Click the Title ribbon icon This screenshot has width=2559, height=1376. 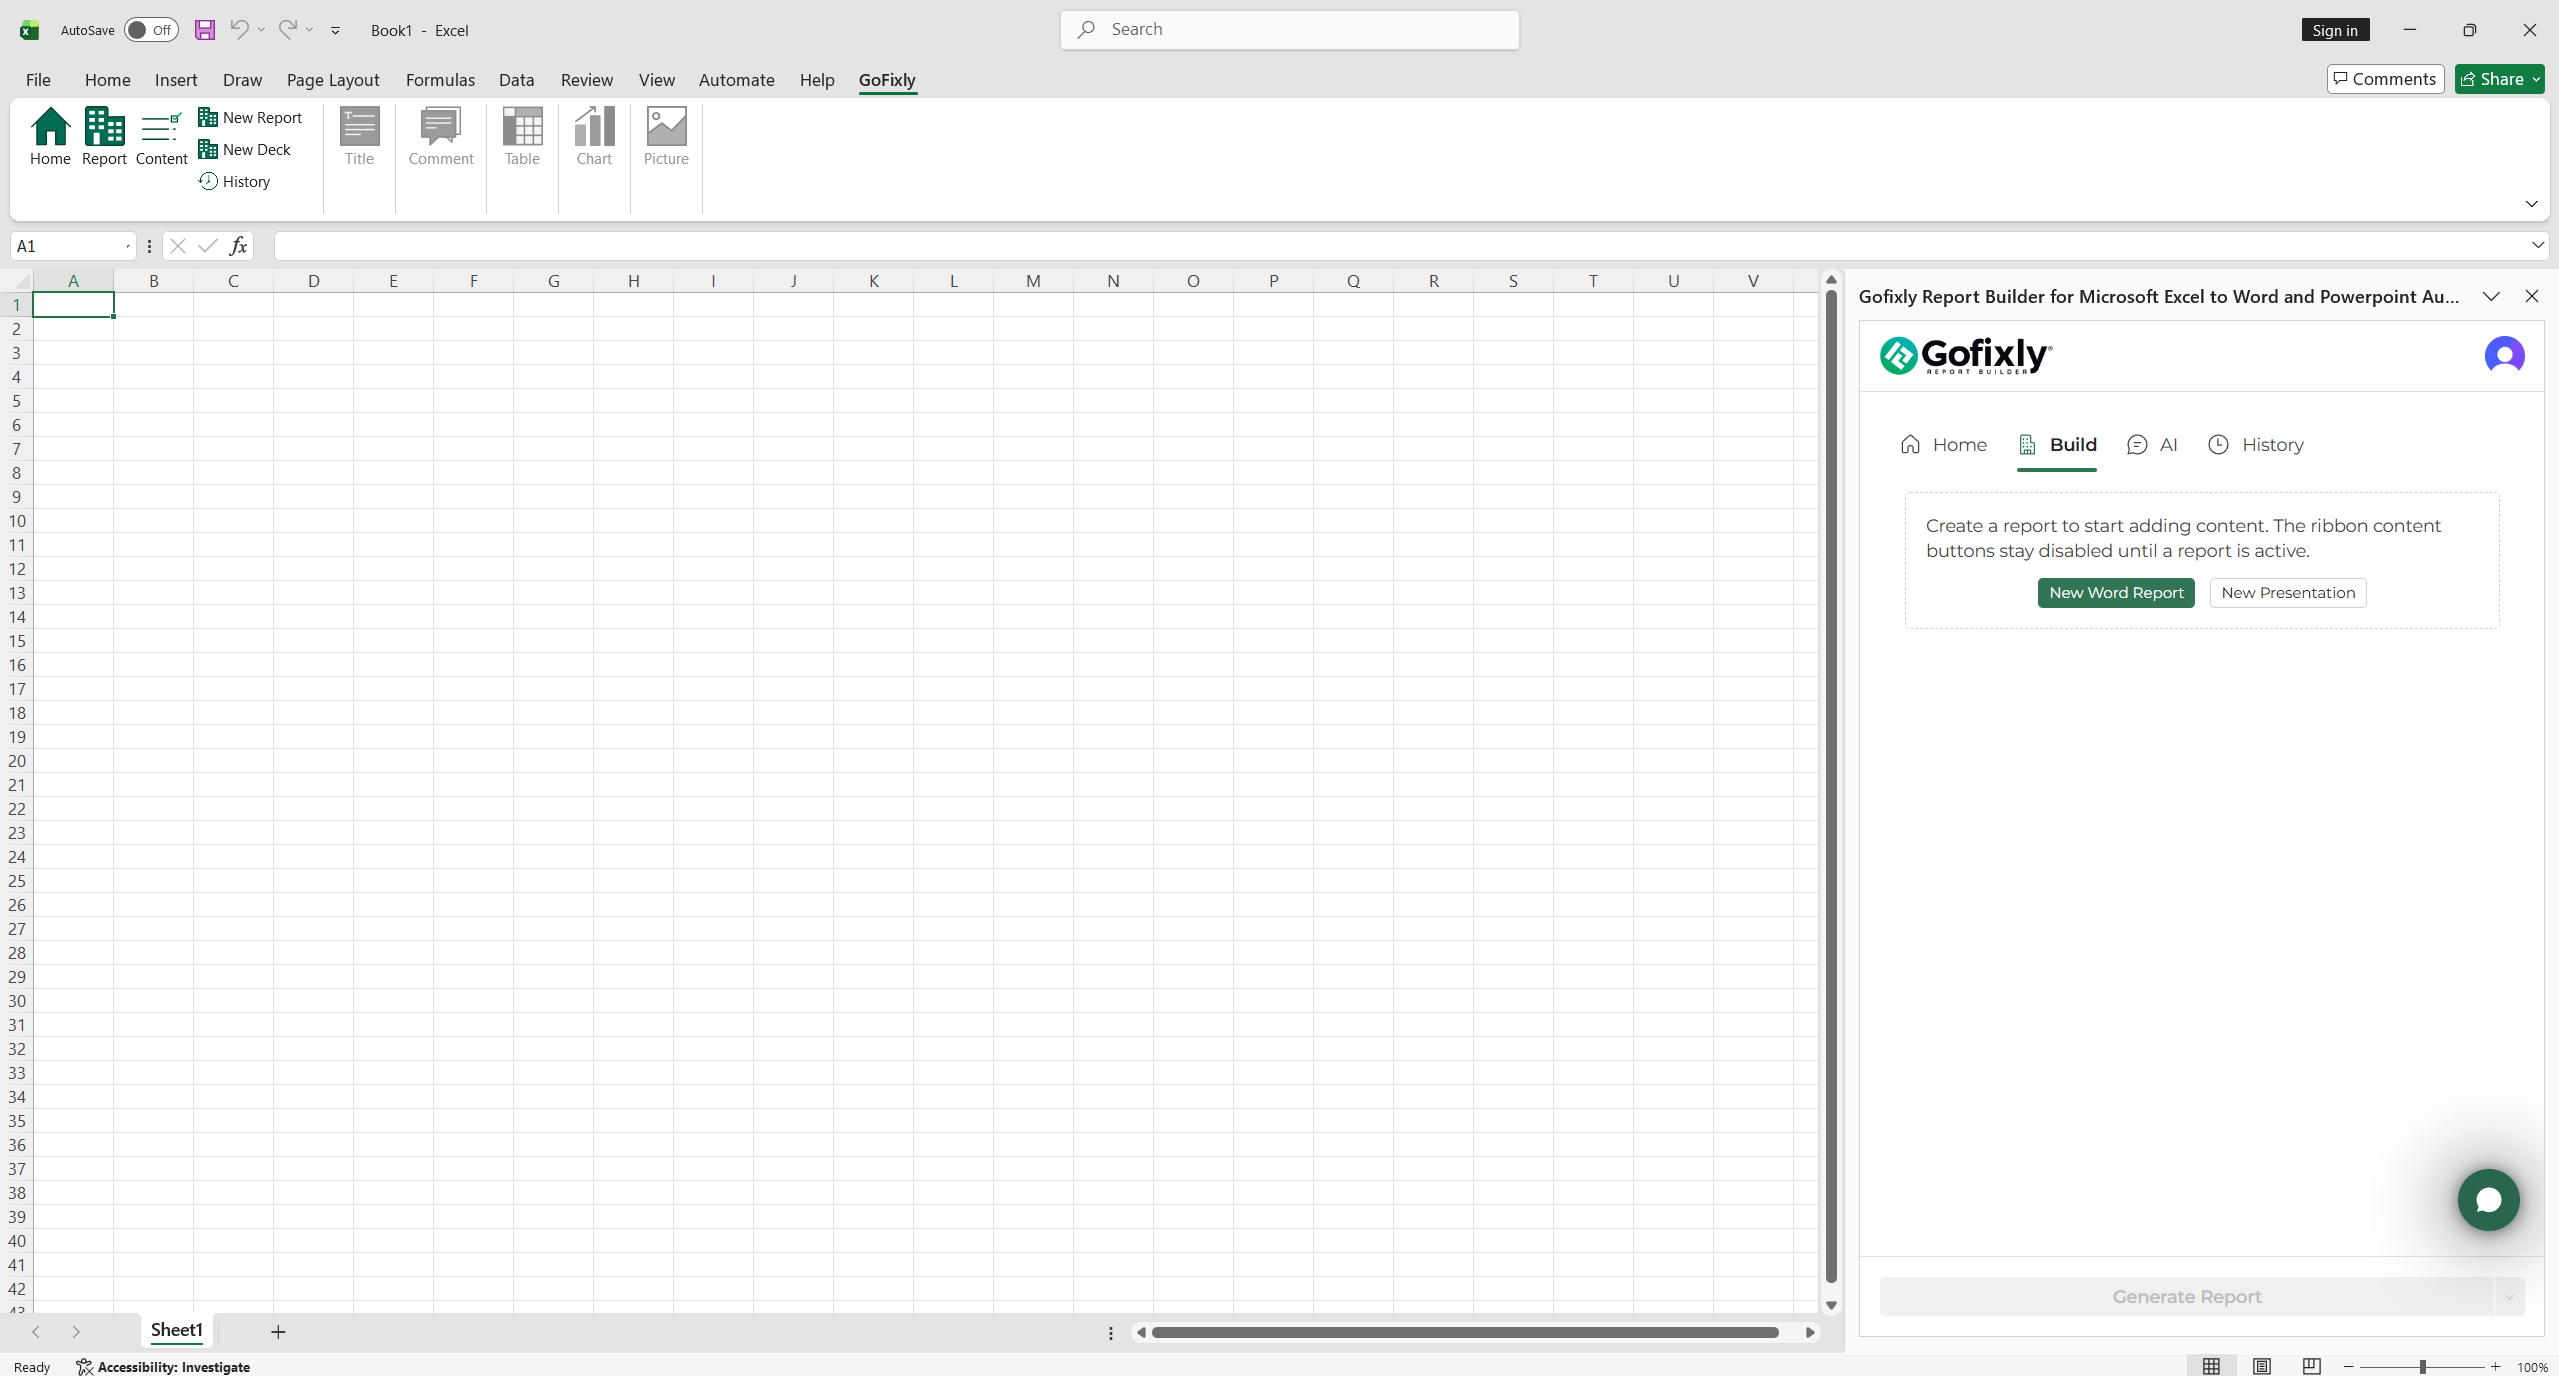(x=359, y=136)
